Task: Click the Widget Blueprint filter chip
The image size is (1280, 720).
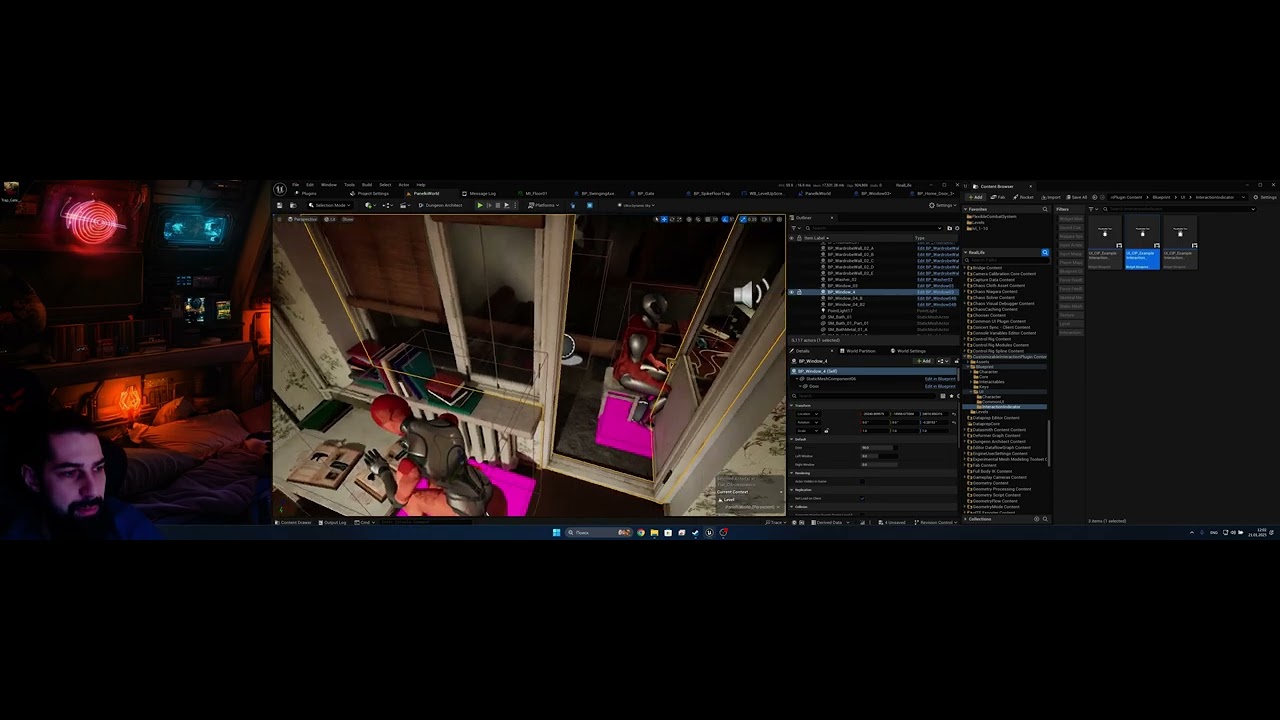Action: click(x=1071, y=219)
